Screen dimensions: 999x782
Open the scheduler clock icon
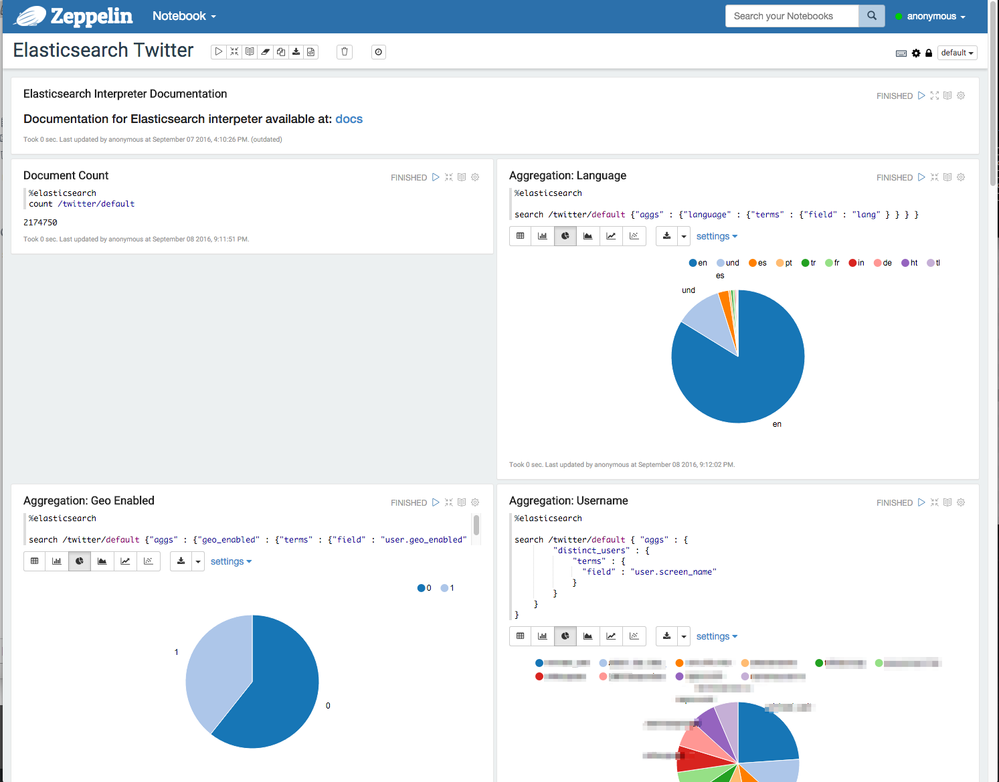point(378,52)
